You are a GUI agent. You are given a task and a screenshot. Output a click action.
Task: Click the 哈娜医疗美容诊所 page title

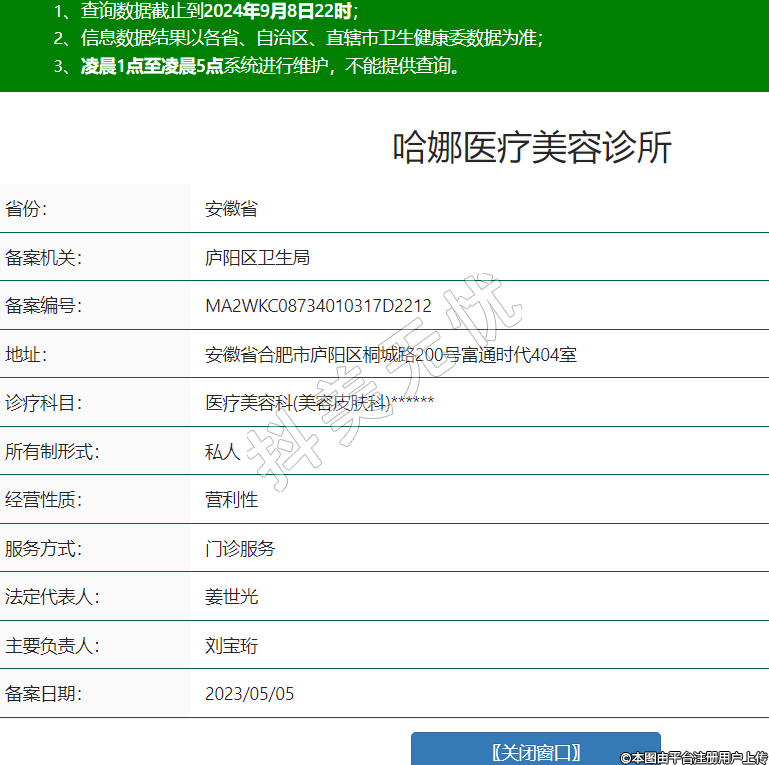click(x=531, y=148)
